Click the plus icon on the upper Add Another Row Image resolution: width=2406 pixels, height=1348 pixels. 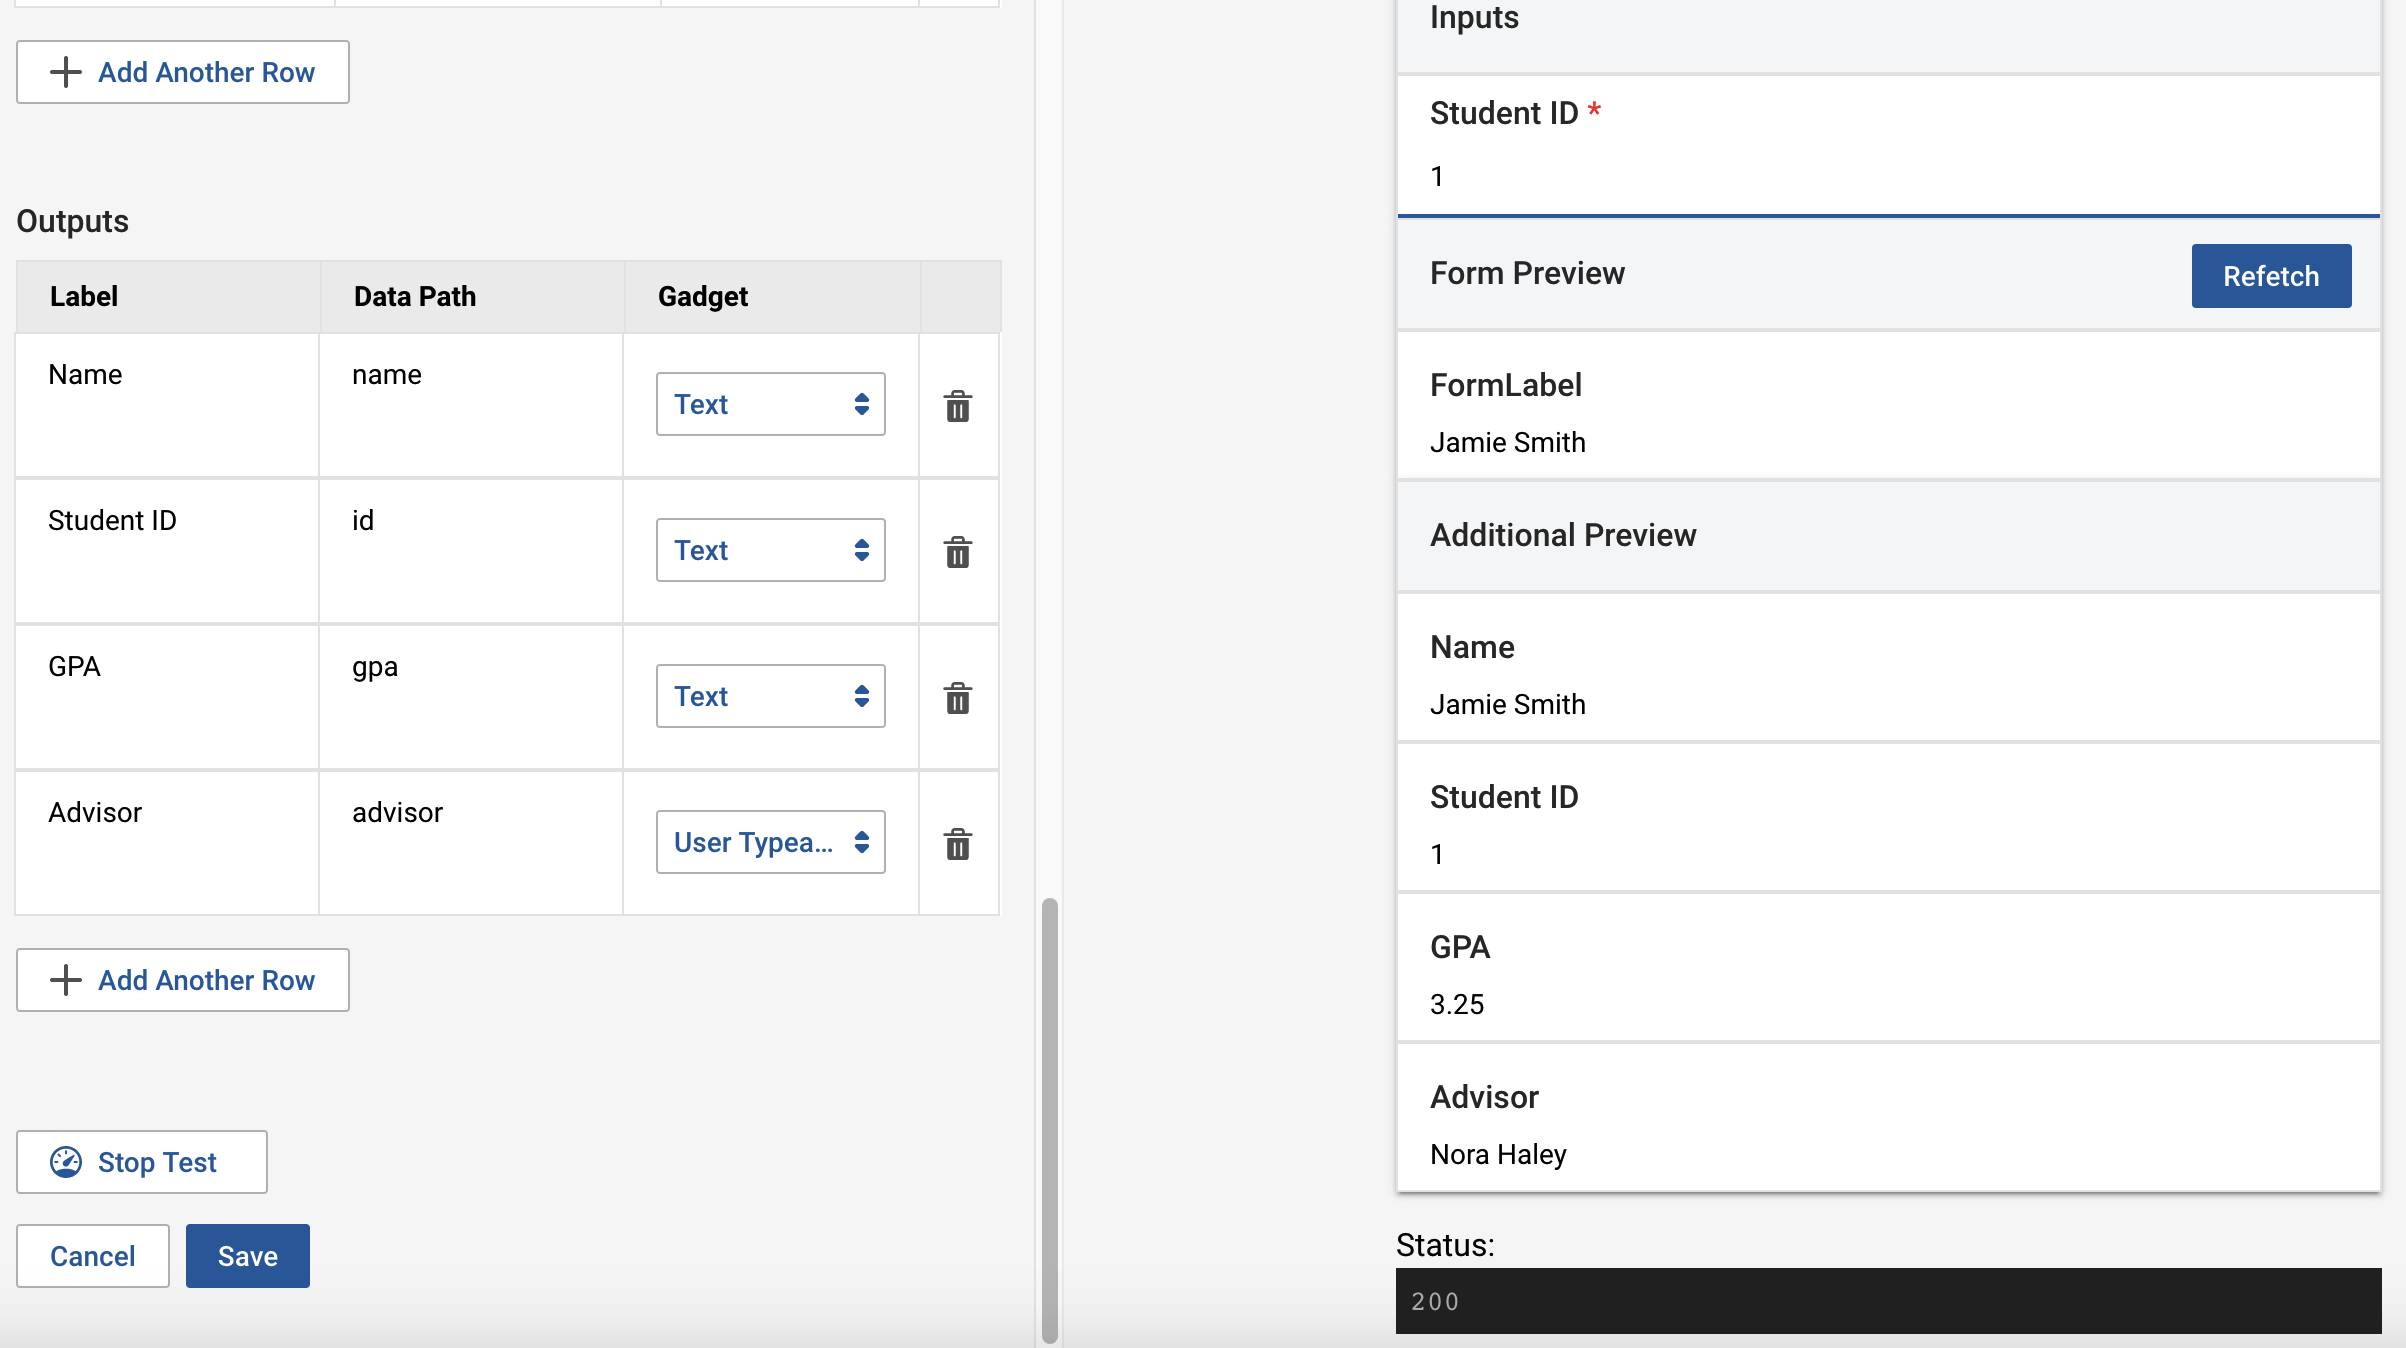pos(66,71)
